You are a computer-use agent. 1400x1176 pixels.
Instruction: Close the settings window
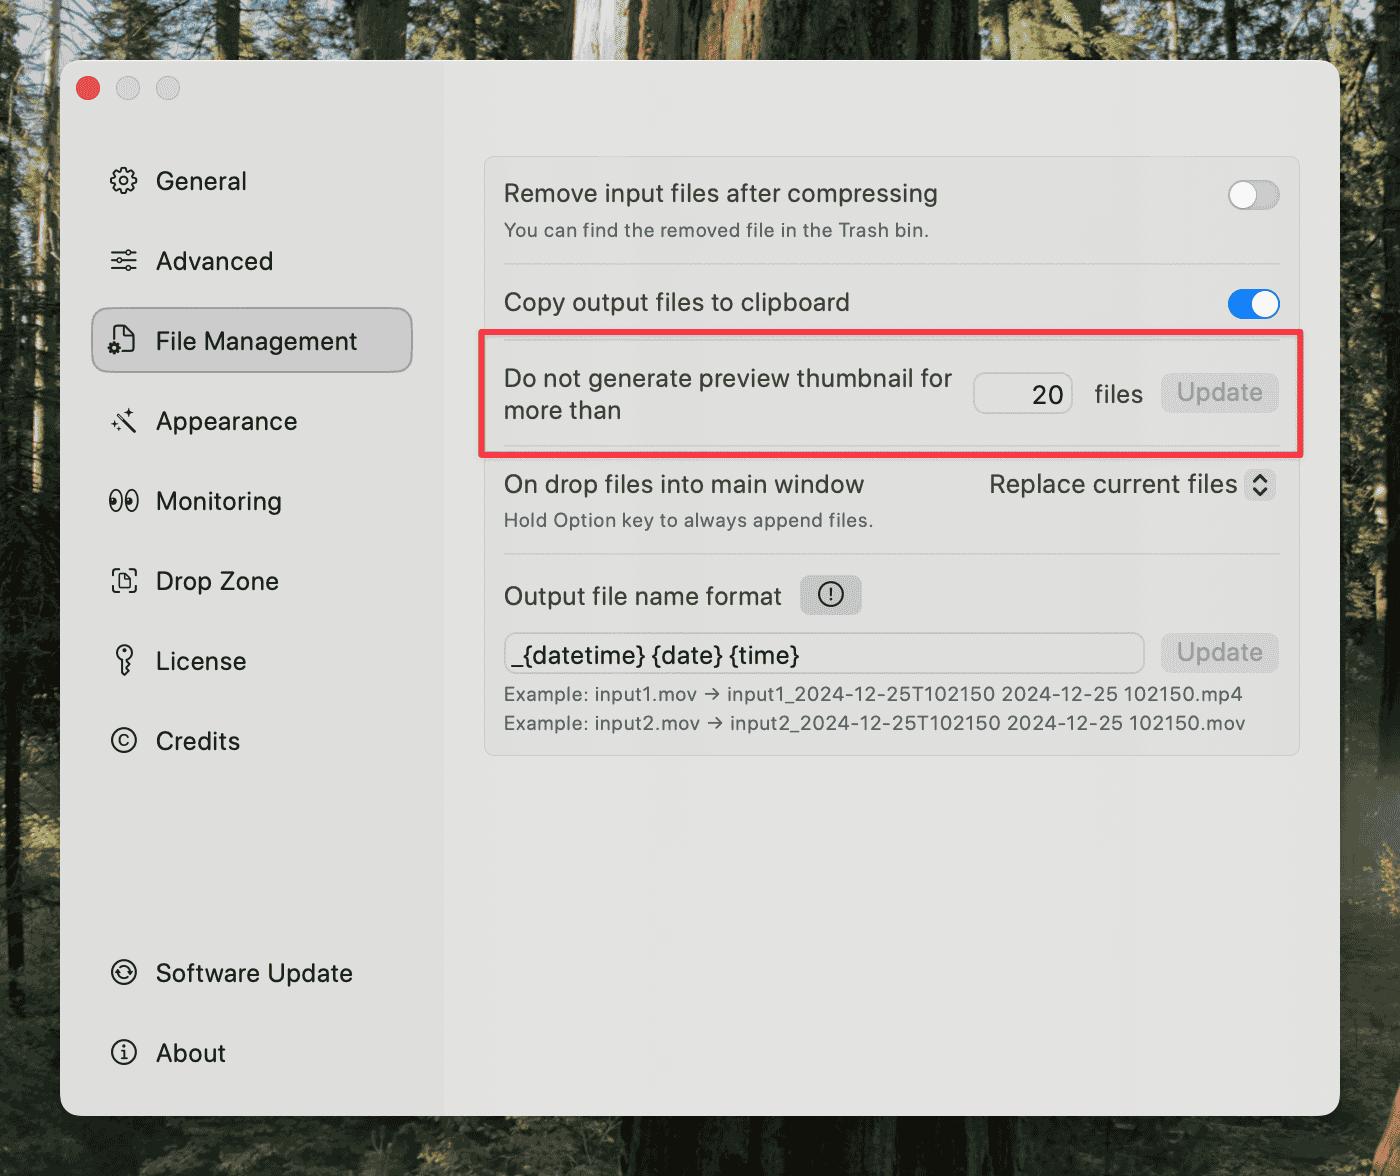tap(88, 89)
